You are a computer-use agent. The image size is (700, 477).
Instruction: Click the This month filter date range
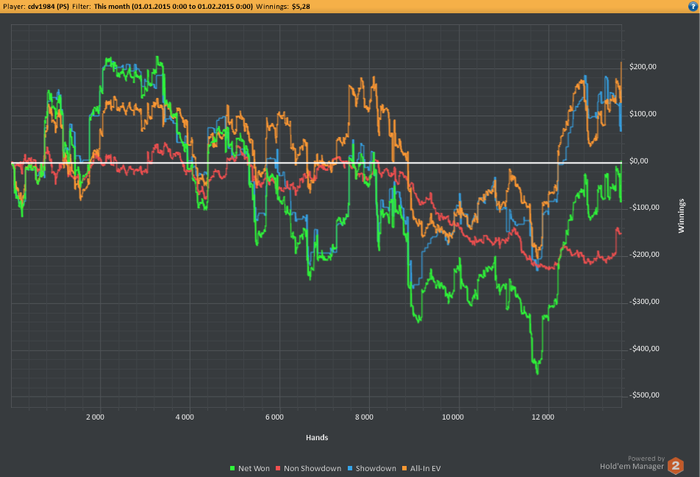click(x=173, y=7)
